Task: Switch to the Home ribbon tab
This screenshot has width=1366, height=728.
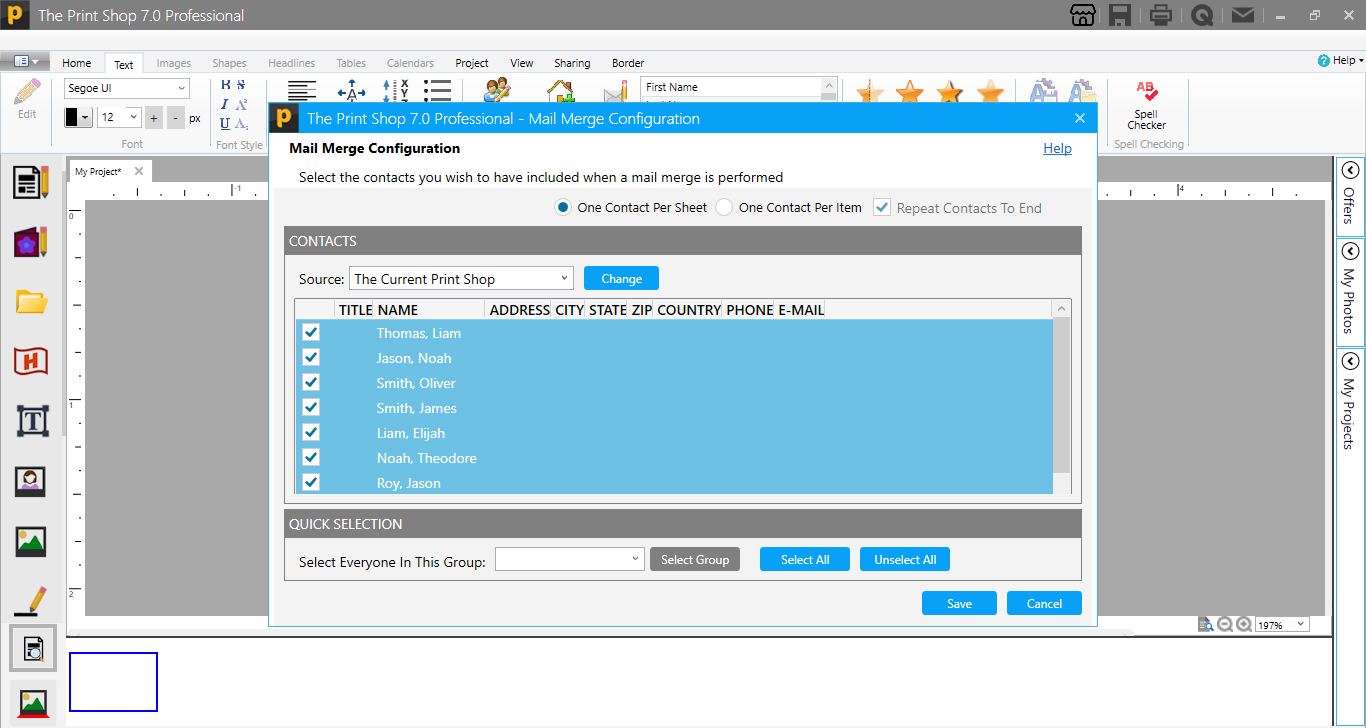Action: click(x=77, y=63)
